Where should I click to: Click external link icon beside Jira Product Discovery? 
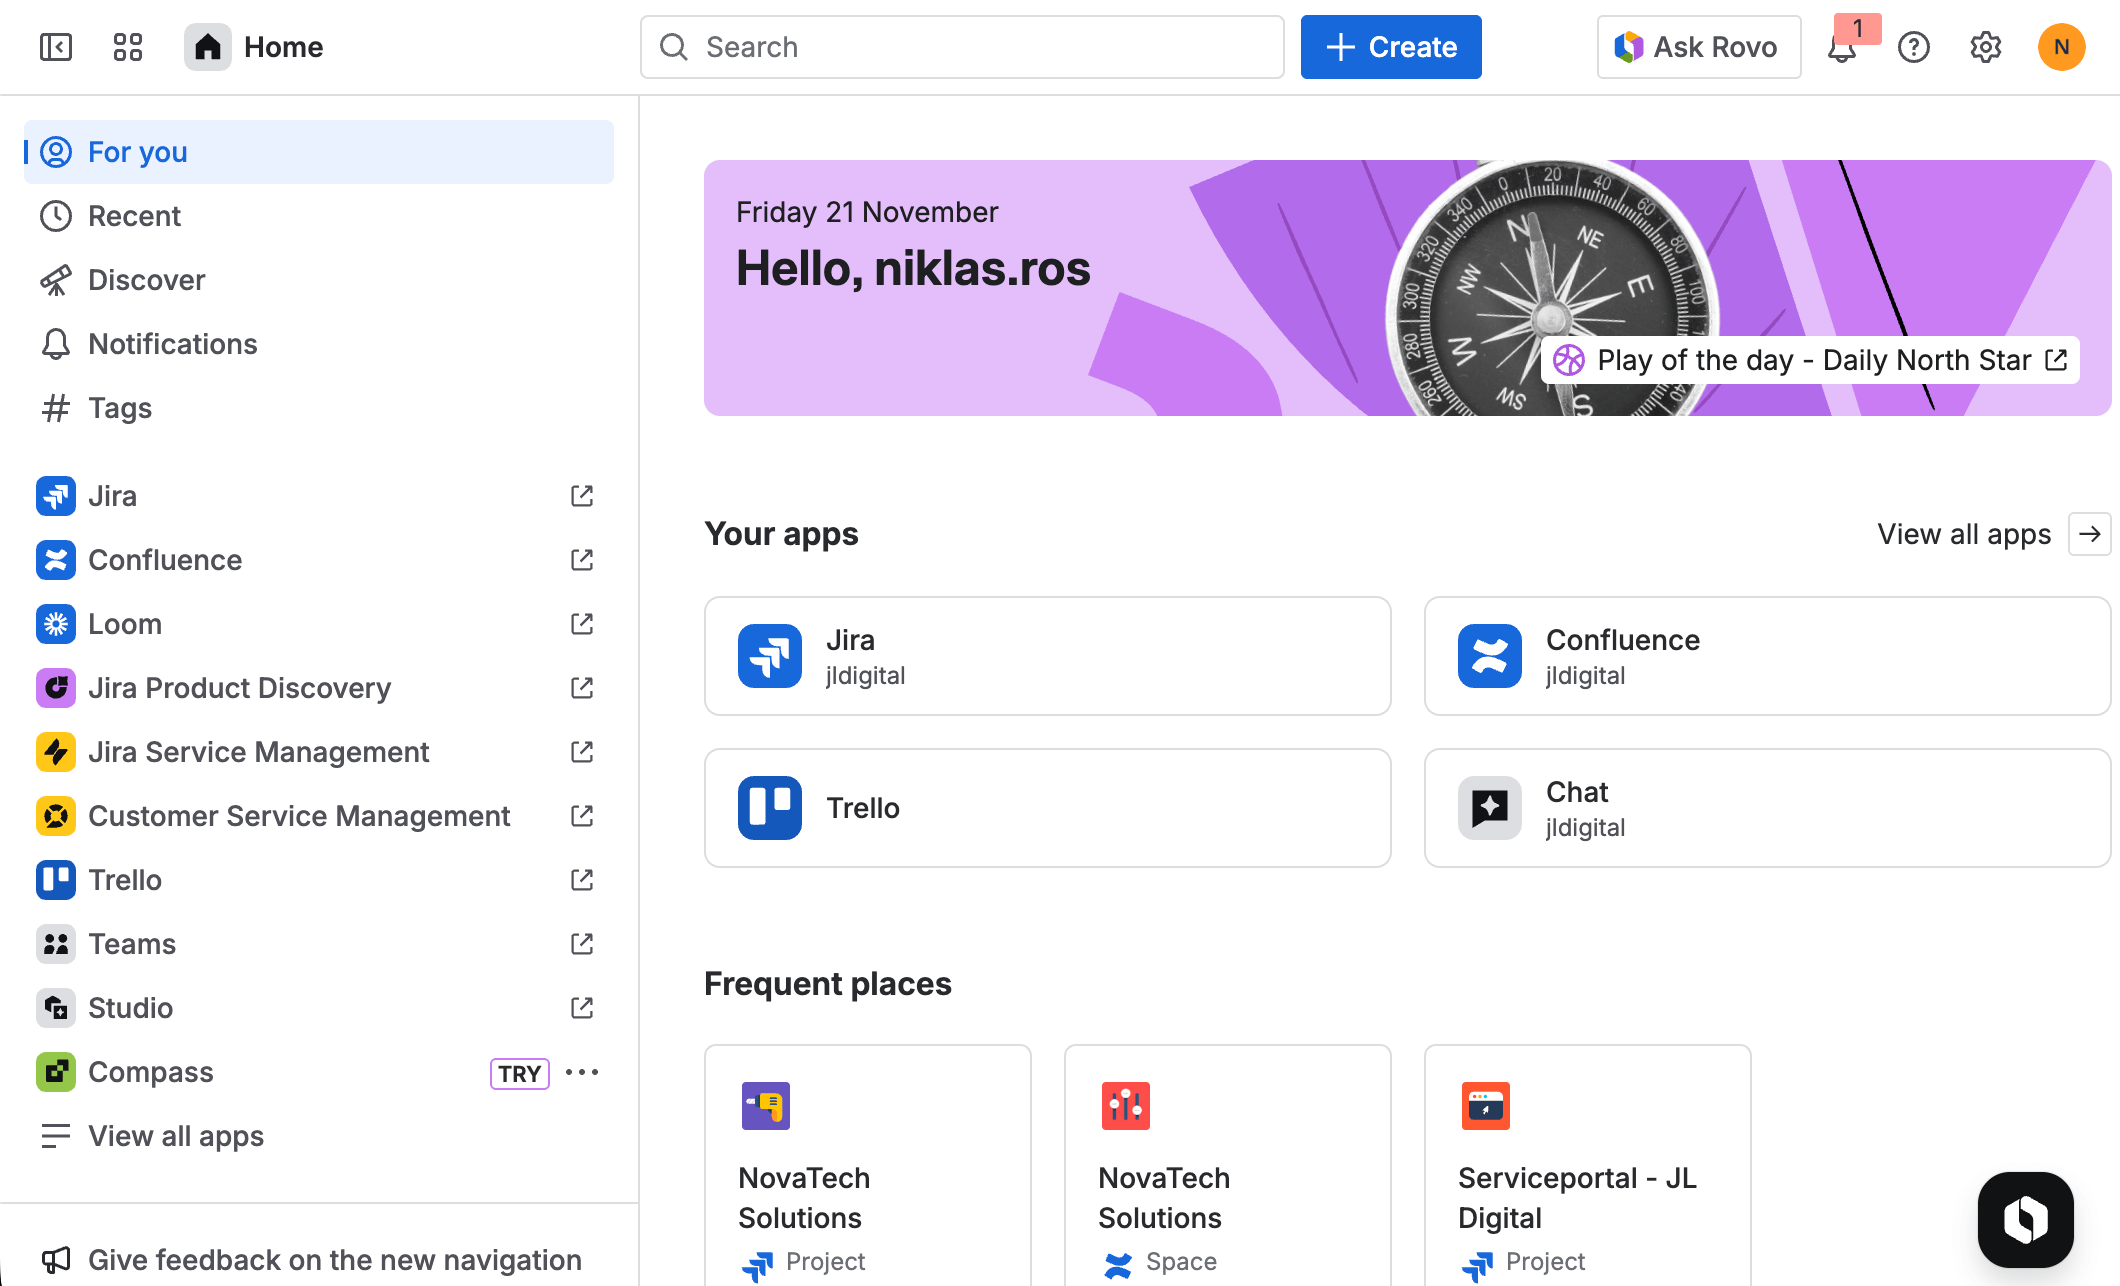[582, 688]
